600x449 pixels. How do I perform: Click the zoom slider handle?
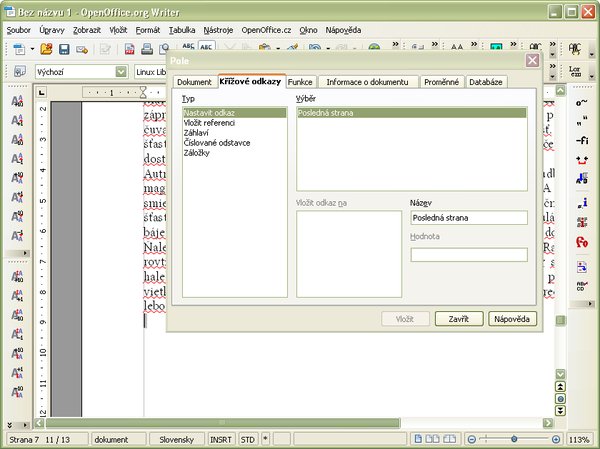[514, 439]
